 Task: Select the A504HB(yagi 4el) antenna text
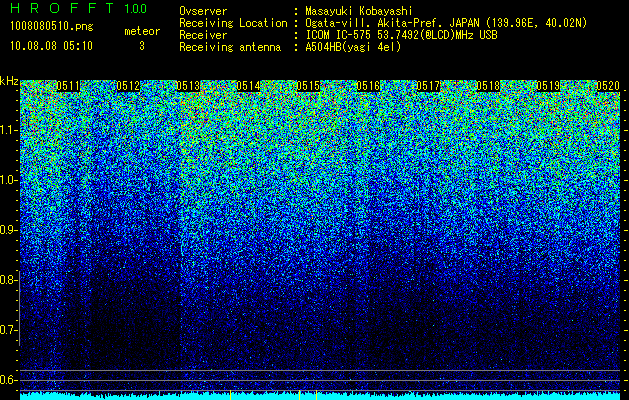click(x=353, y=47)
